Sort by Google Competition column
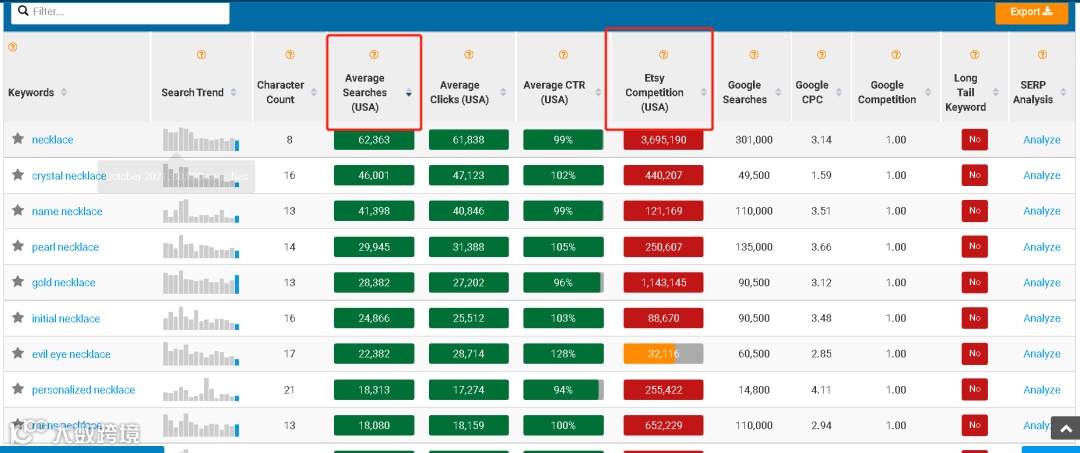Screen dimensions: 1080x453 [x=928, y=92]
